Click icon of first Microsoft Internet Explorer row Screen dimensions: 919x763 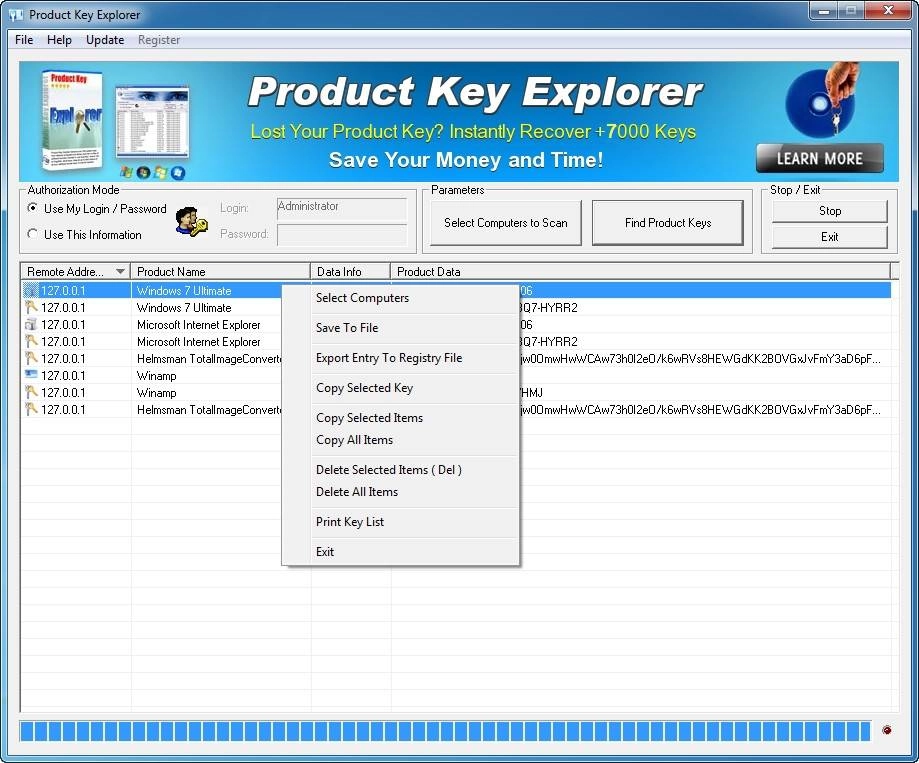(x=31, y=324)
